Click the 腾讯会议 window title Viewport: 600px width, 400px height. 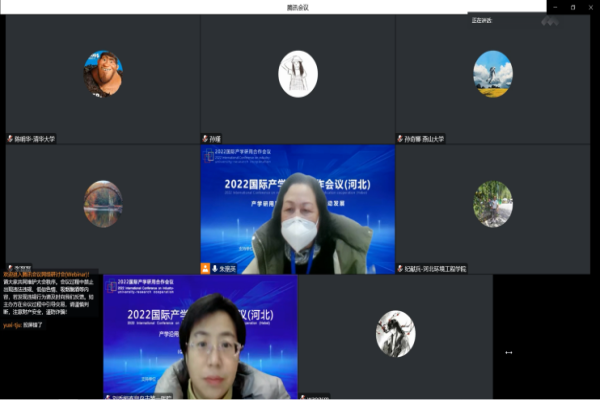[299, 6]
